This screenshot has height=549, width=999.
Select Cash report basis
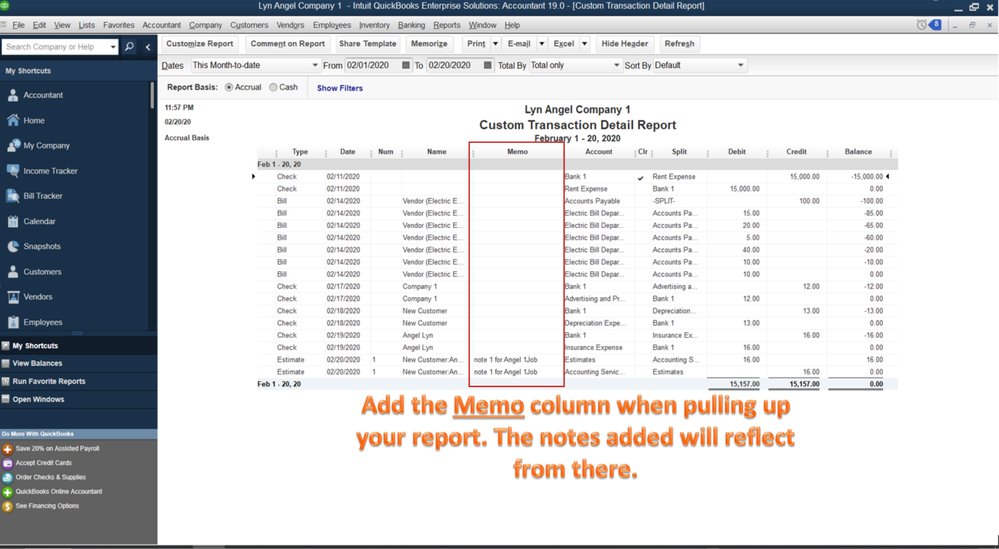[273, 87]
